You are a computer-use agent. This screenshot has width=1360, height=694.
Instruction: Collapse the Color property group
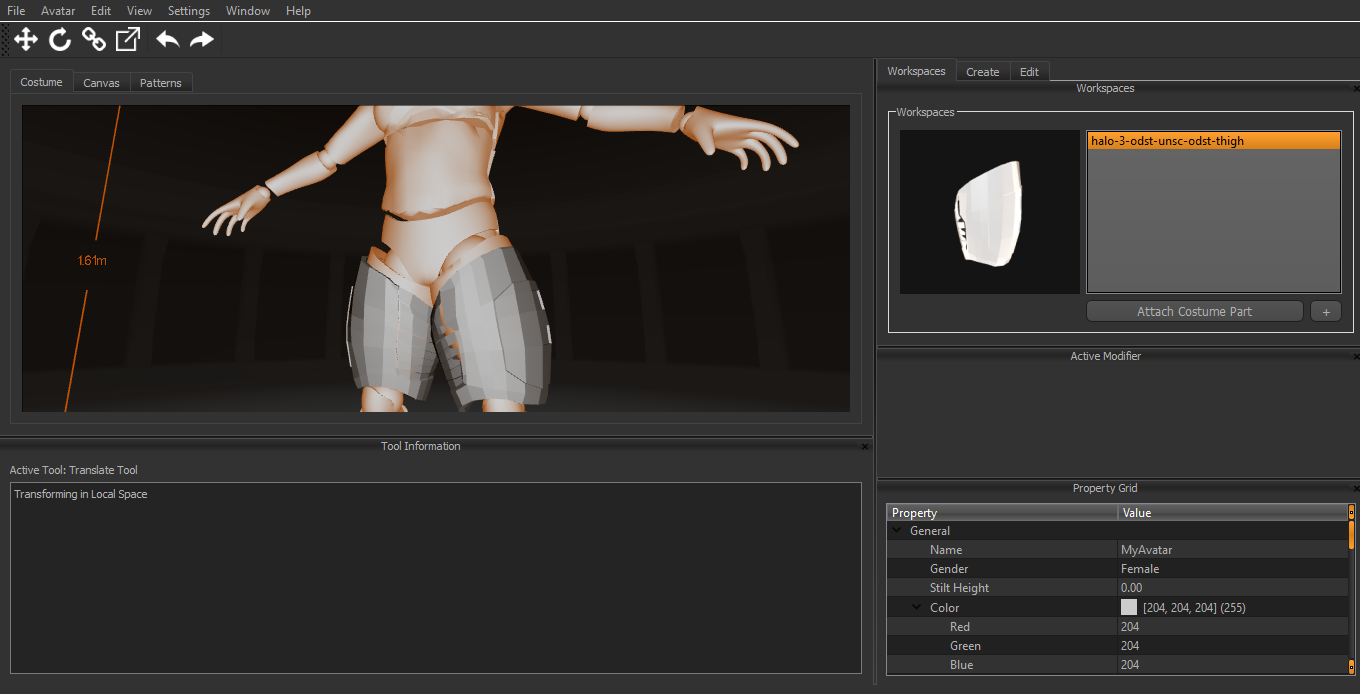click(x=917, y=607)
